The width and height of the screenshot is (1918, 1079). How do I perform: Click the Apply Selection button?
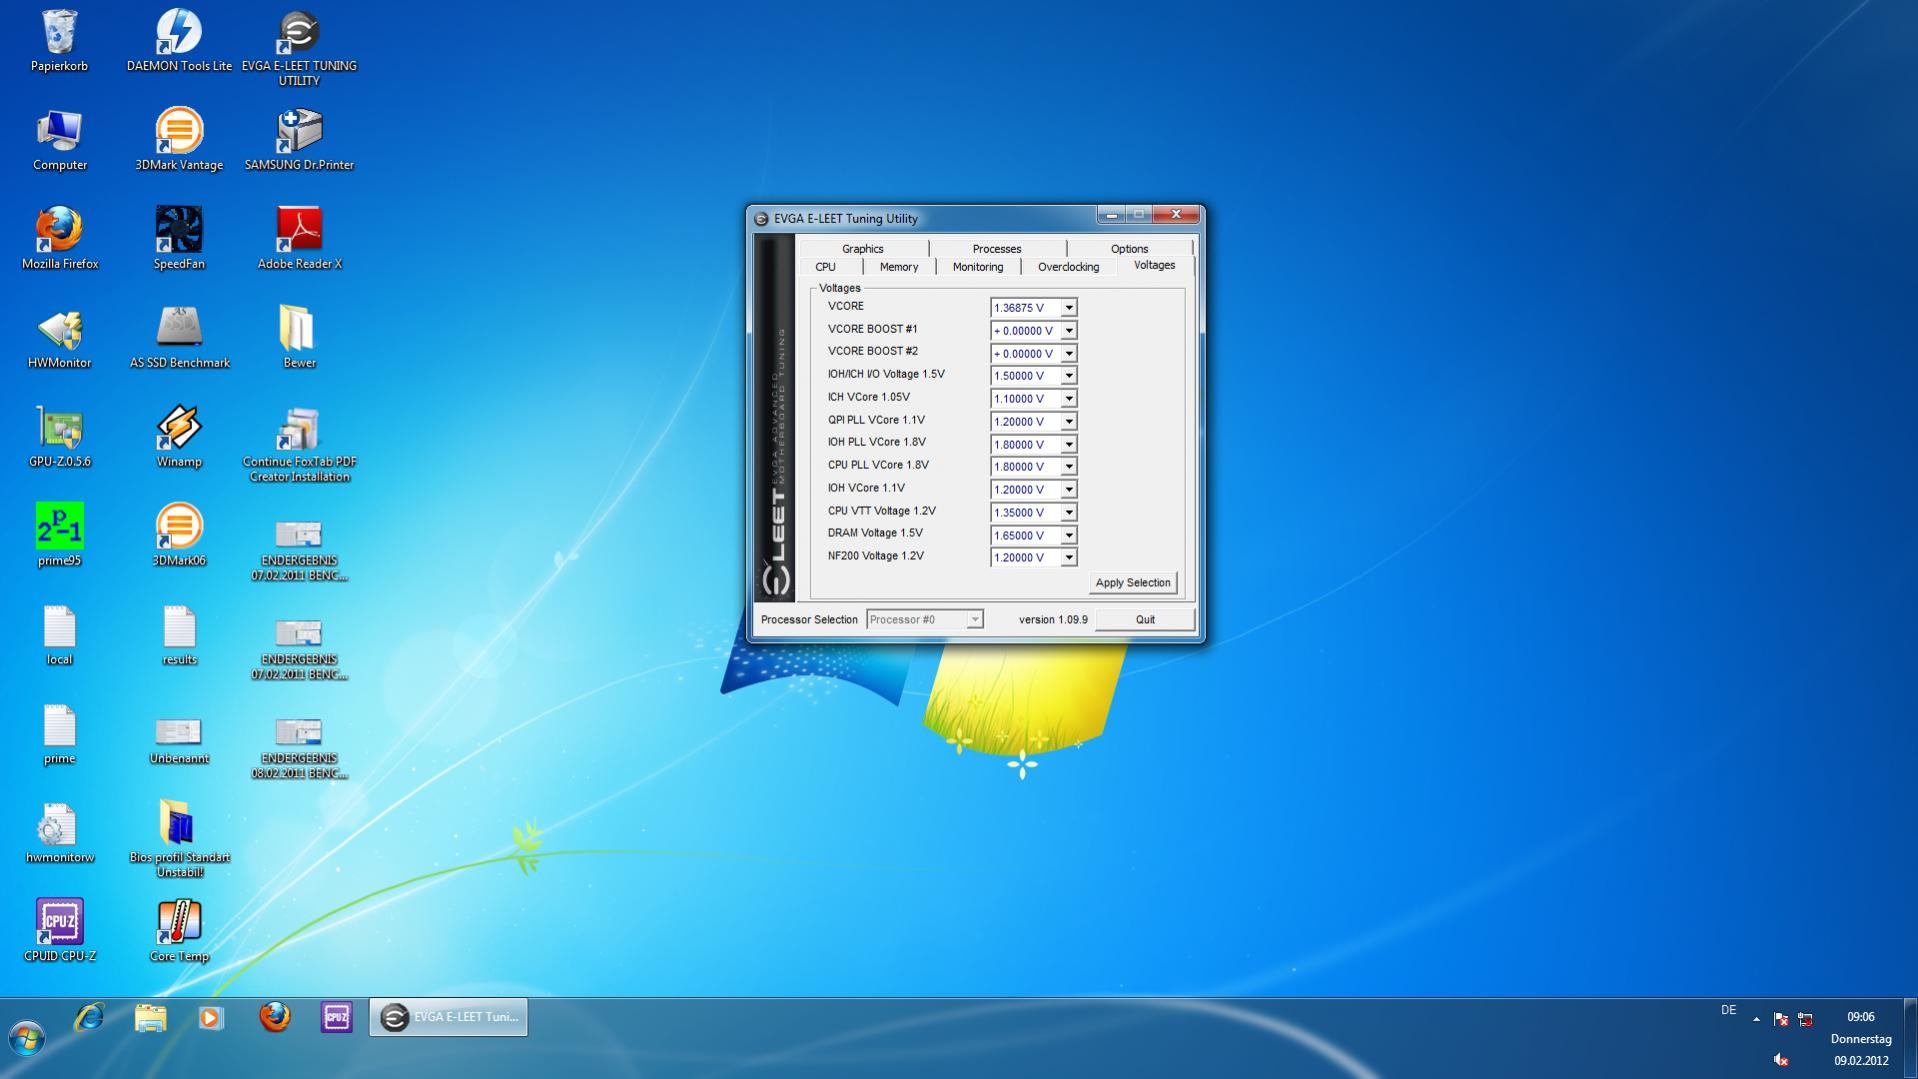pos(1133,583)
